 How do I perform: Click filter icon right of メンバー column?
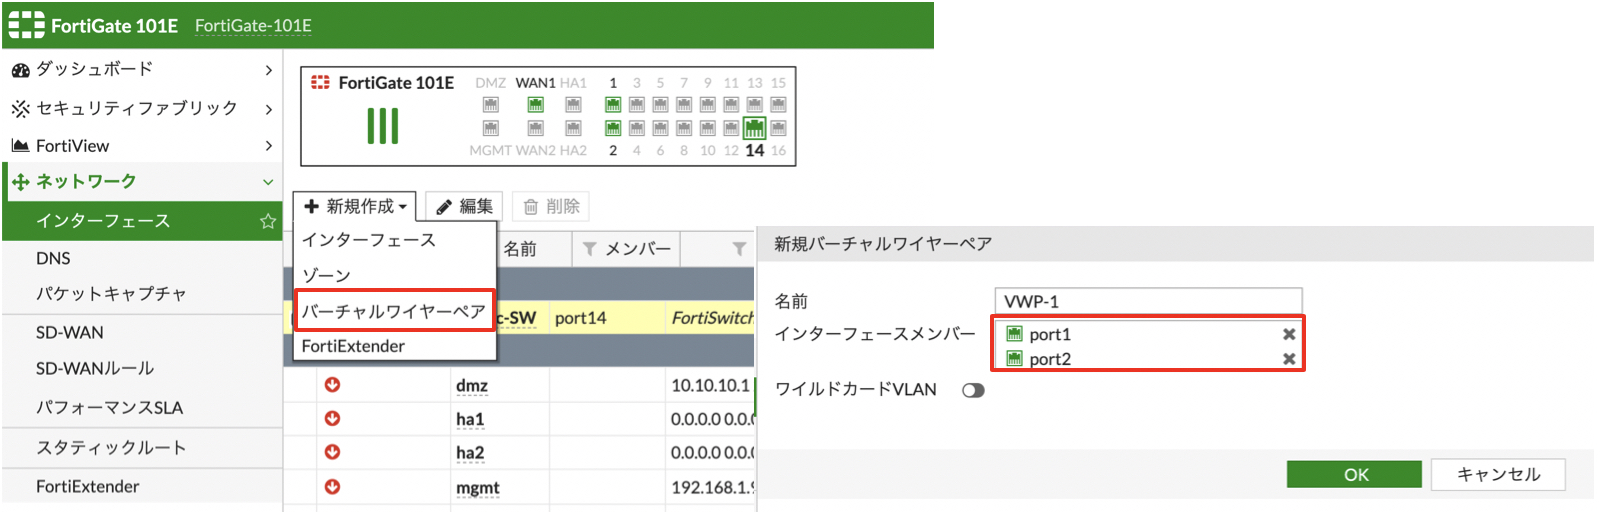point(739,249)
